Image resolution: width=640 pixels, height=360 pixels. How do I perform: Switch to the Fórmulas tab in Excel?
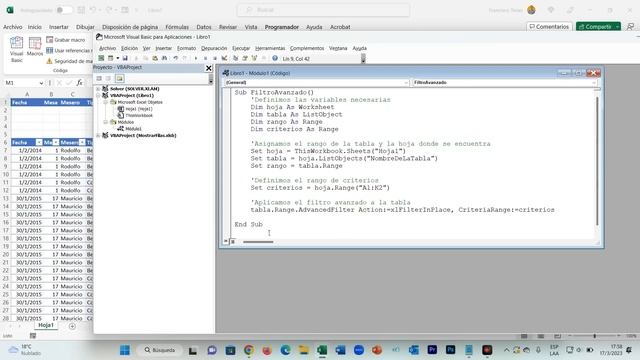pos(177,27)
